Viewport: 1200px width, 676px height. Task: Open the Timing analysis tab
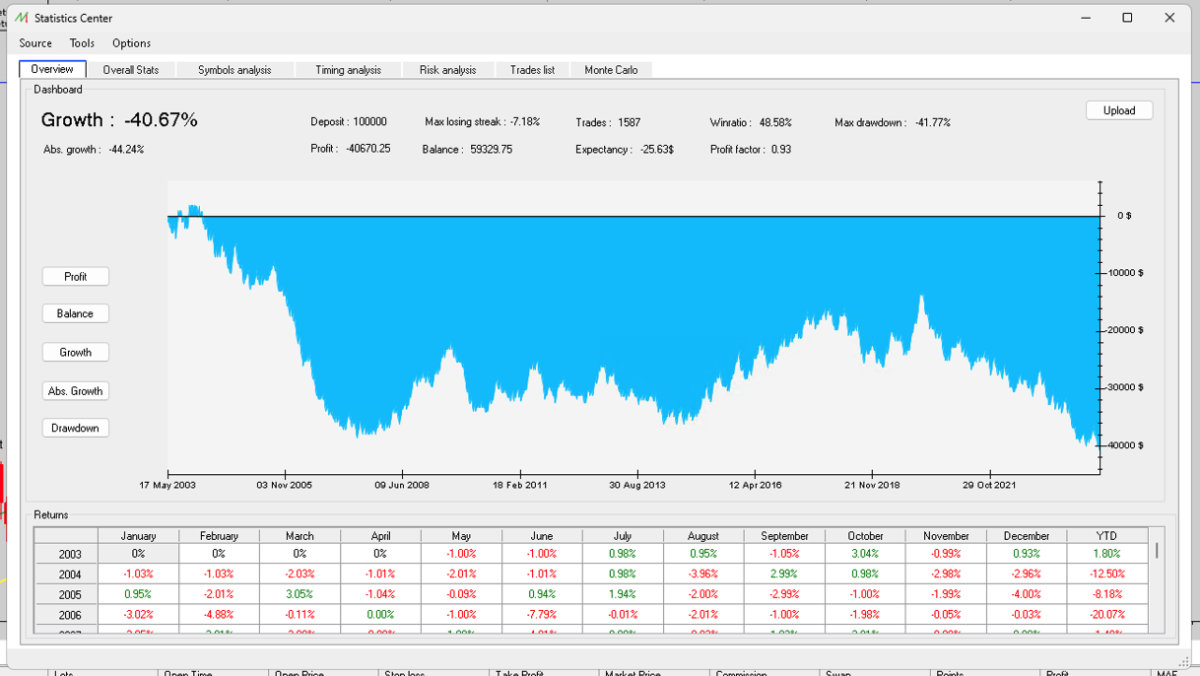[348, 70]
